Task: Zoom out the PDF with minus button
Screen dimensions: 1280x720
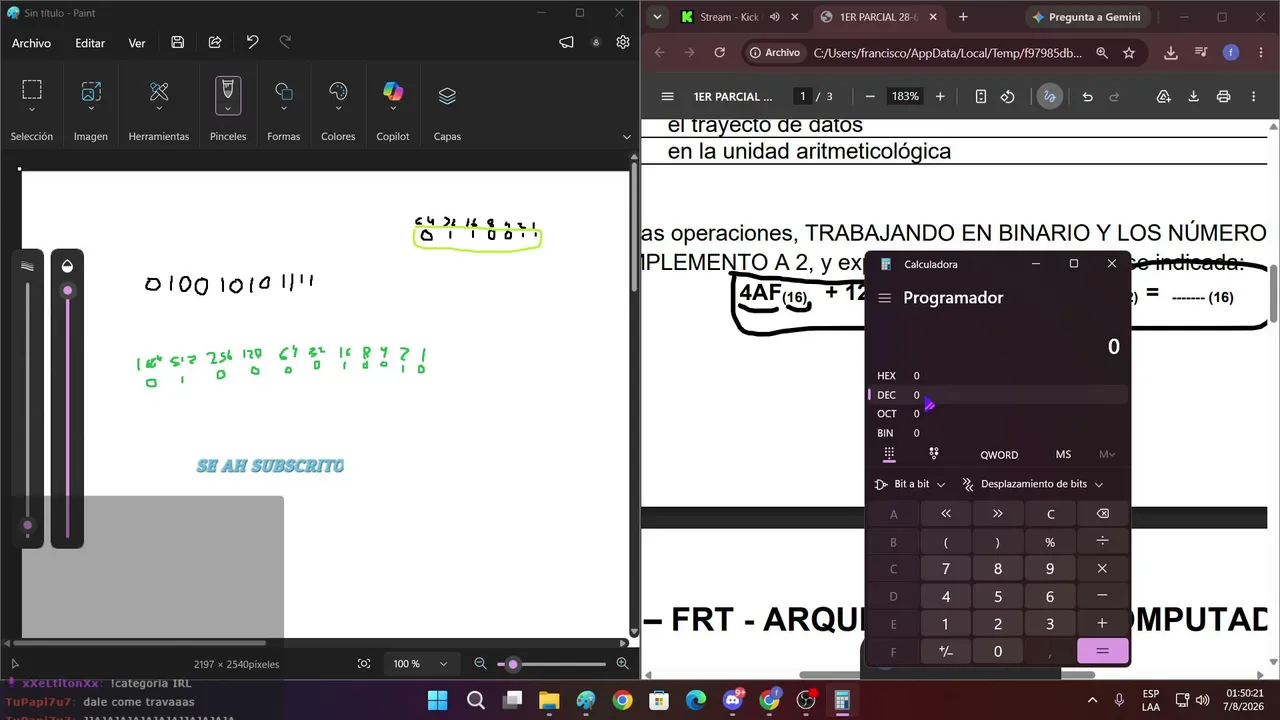Action: point(870,97)
